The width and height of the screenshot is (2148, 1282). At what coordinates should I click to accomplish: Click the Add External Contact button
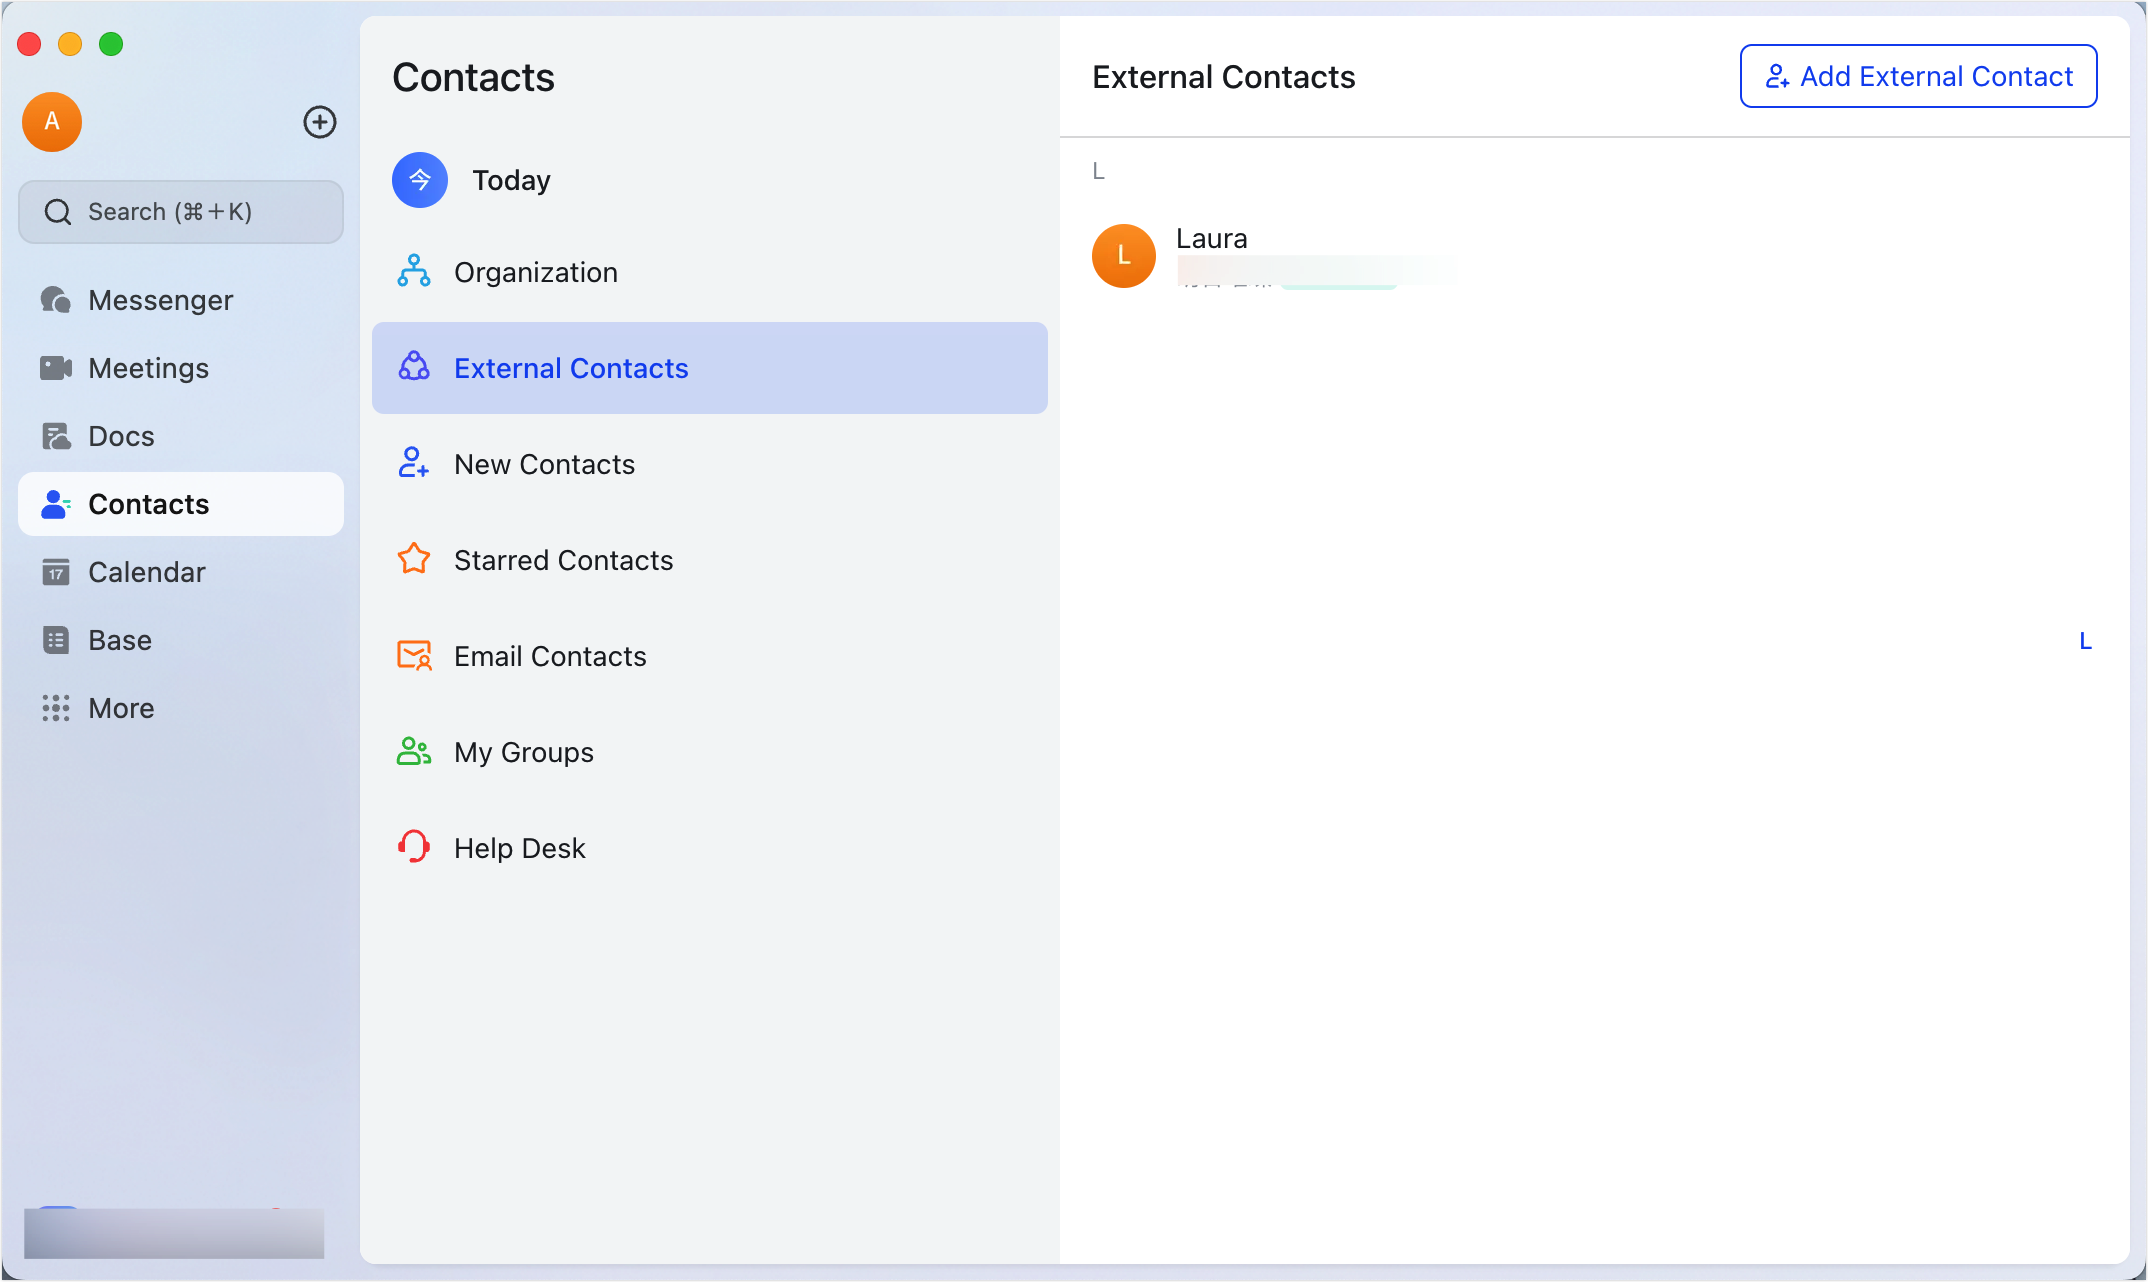pos(1917,76)
